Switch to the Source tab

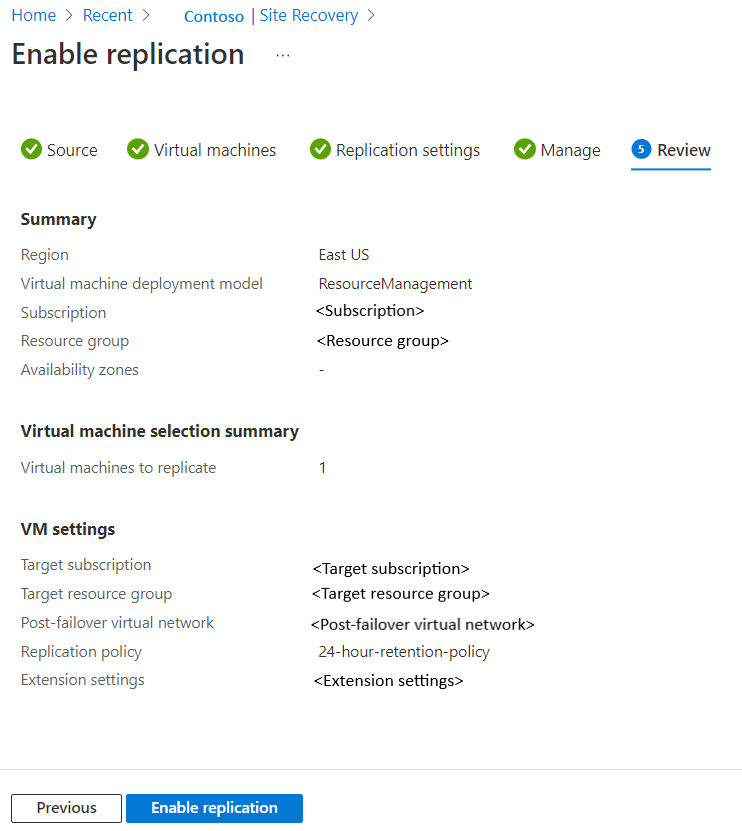(x=71, y=149)
